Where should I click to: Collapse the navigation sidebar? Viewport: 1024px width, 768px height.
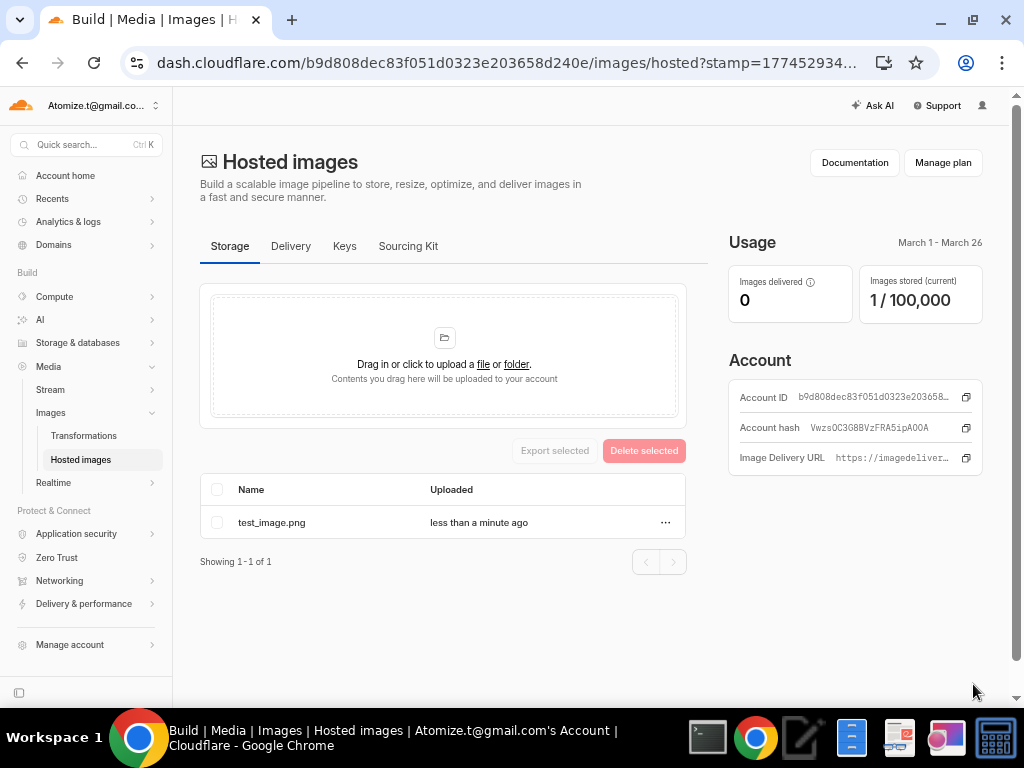(18, 692)
